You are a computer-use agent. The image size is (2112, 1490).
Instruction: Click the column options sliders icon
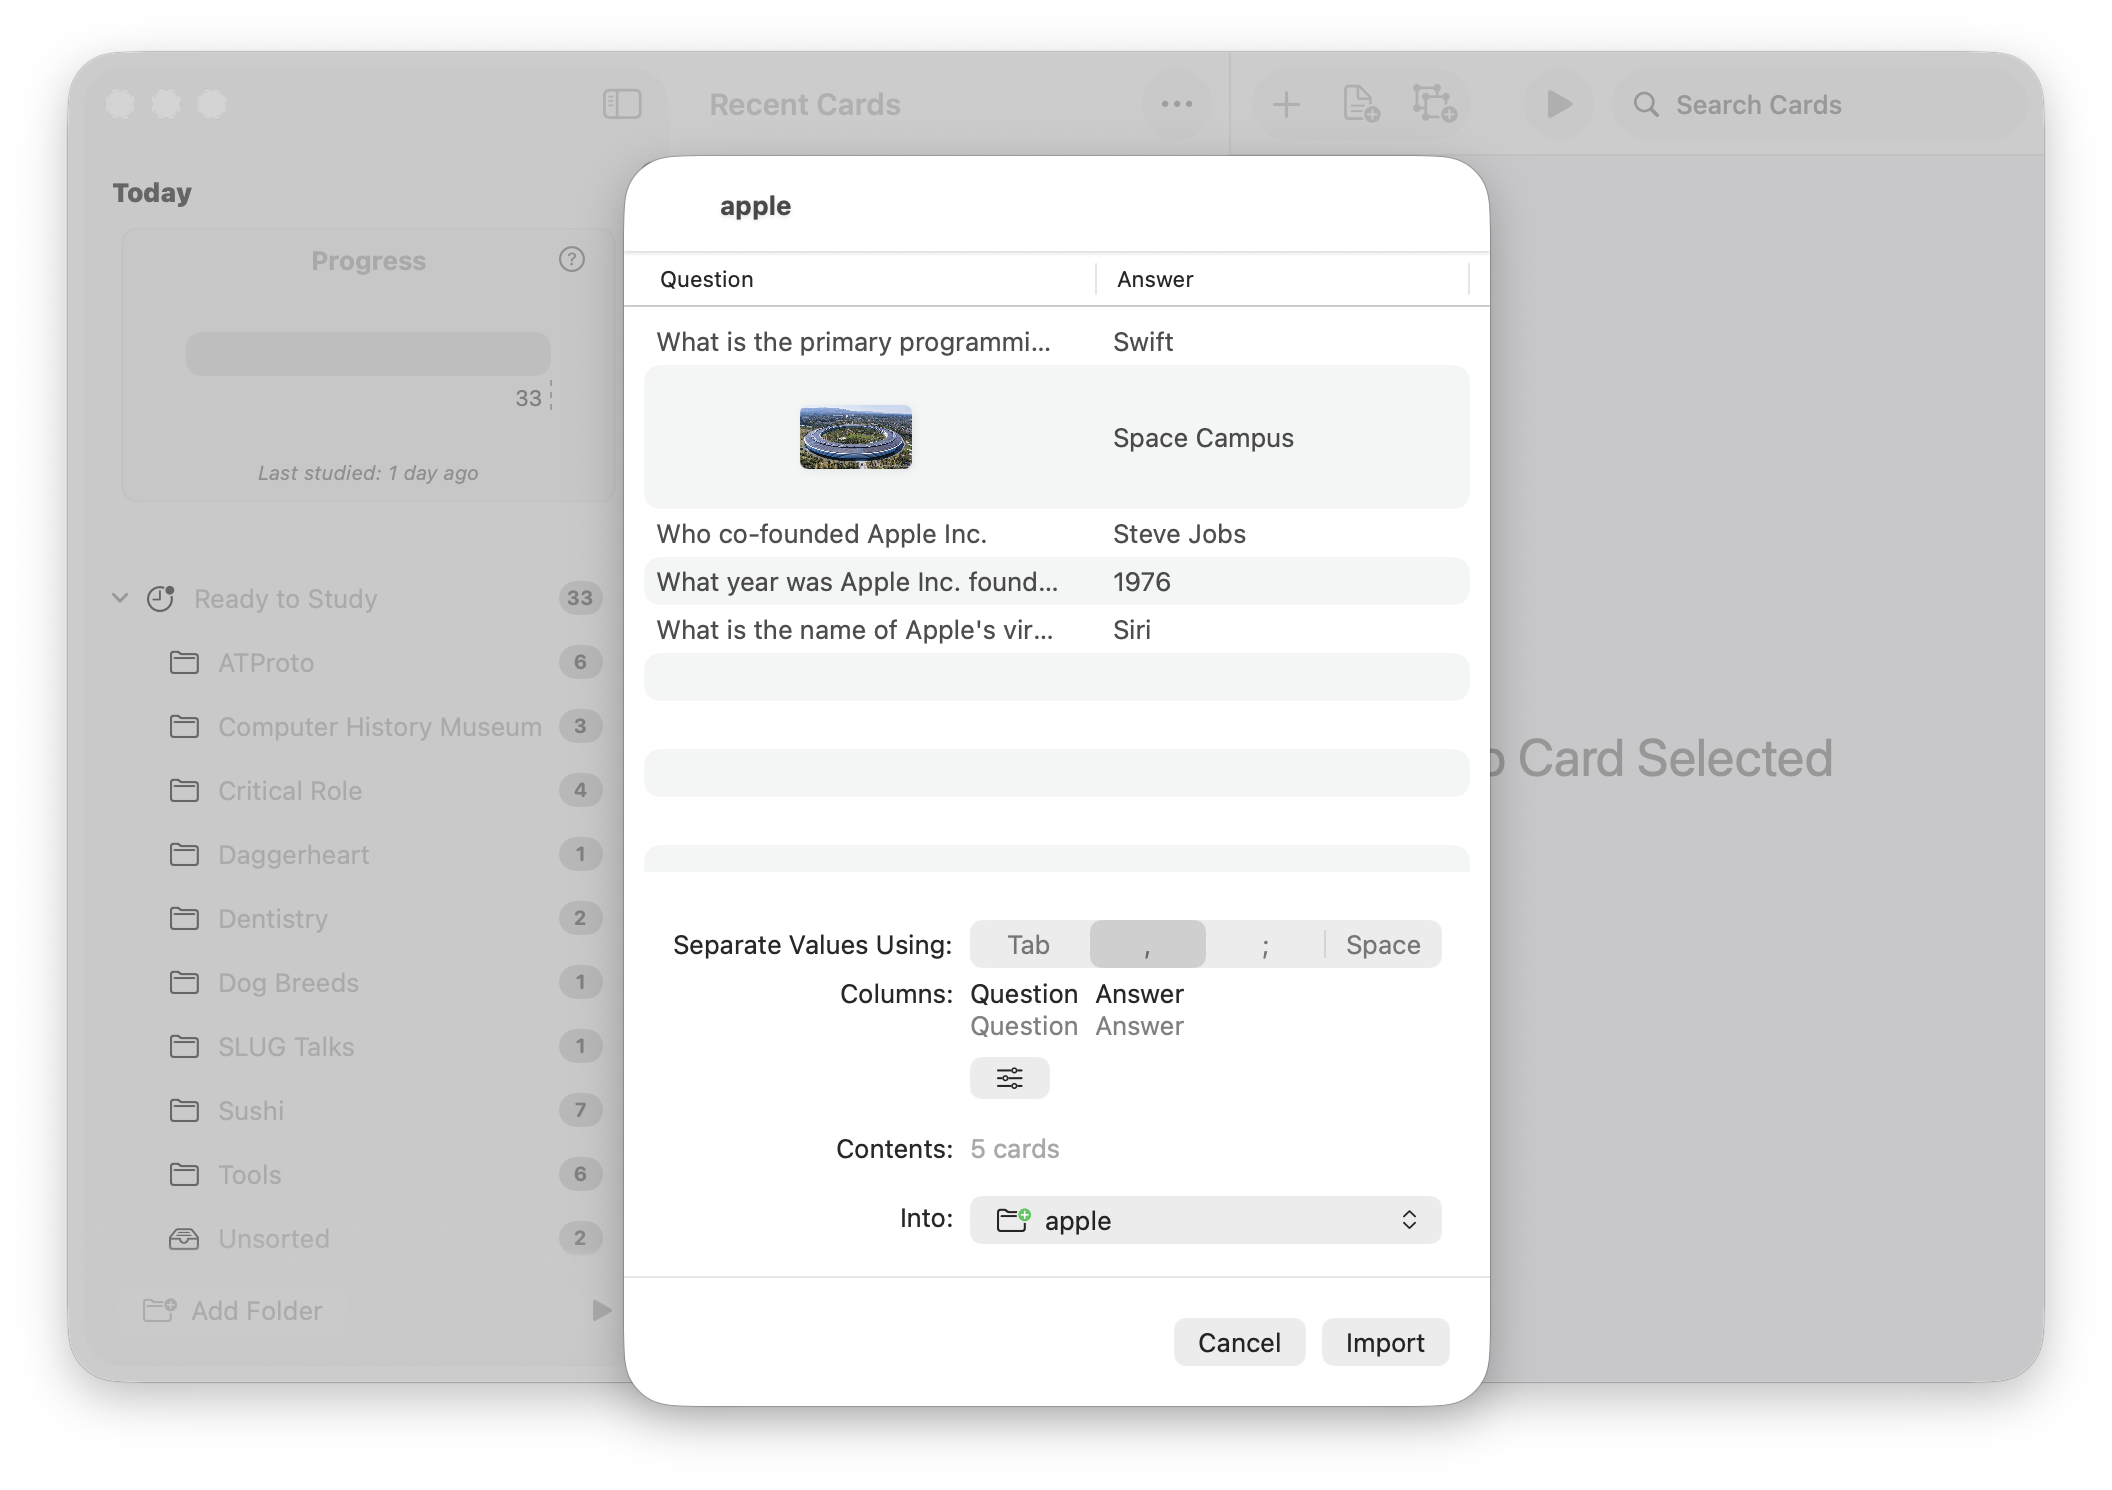point(1009,1078)
